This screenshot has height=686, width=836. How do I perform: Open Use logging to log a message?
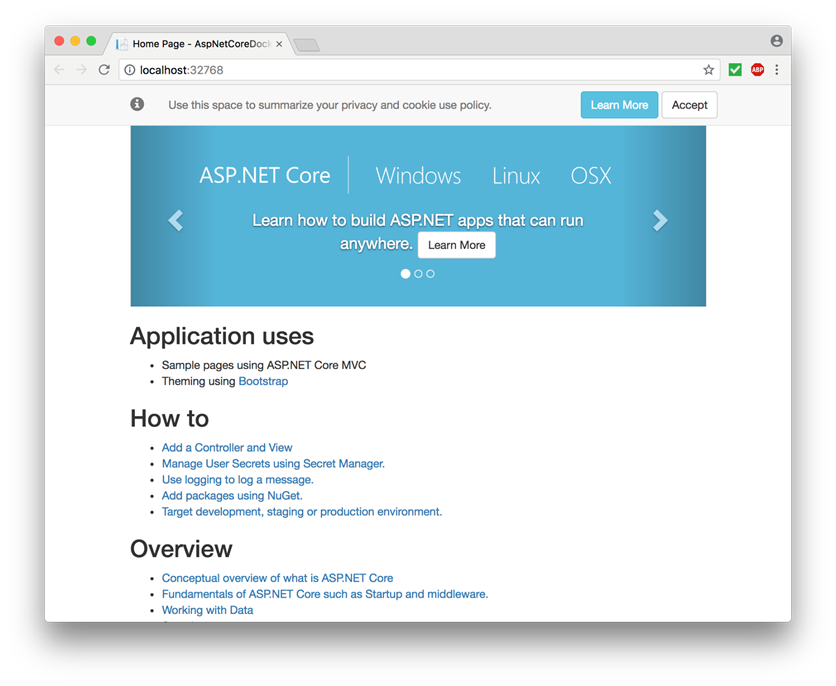pyautogui.click(x=238, y=480)
